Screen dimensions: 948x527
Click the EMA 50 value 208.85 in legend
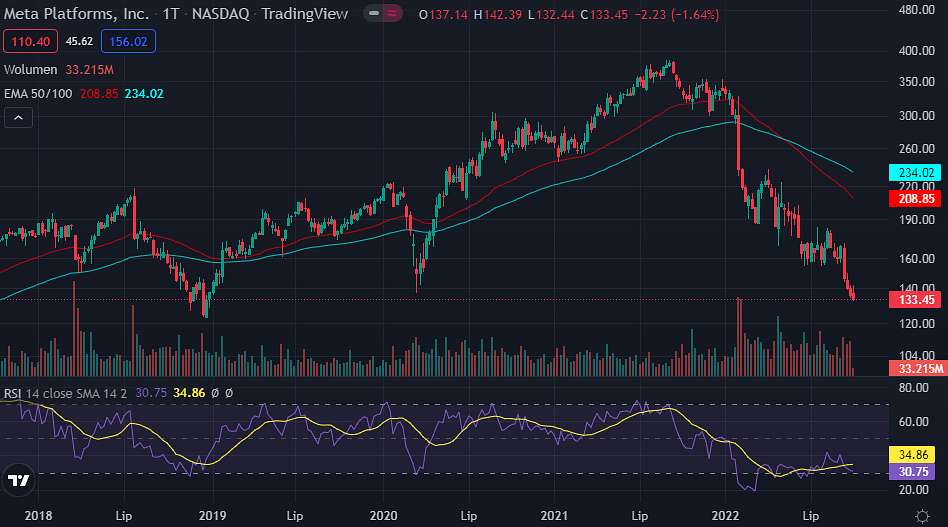(x=99, y=94)
